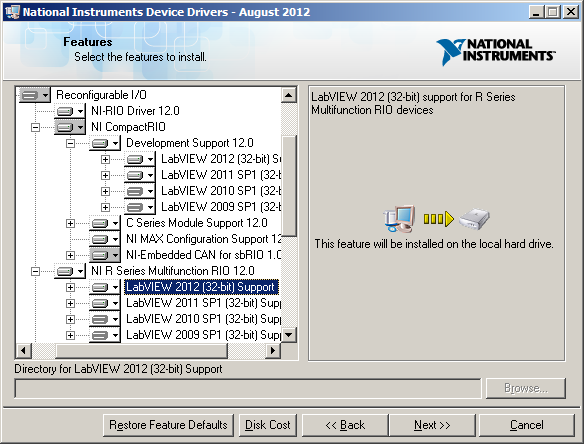Open install-state icon for R Series LabVIEW 2010 SP1 Support
The width and height of the screenshot is (584, 444).
105,319
